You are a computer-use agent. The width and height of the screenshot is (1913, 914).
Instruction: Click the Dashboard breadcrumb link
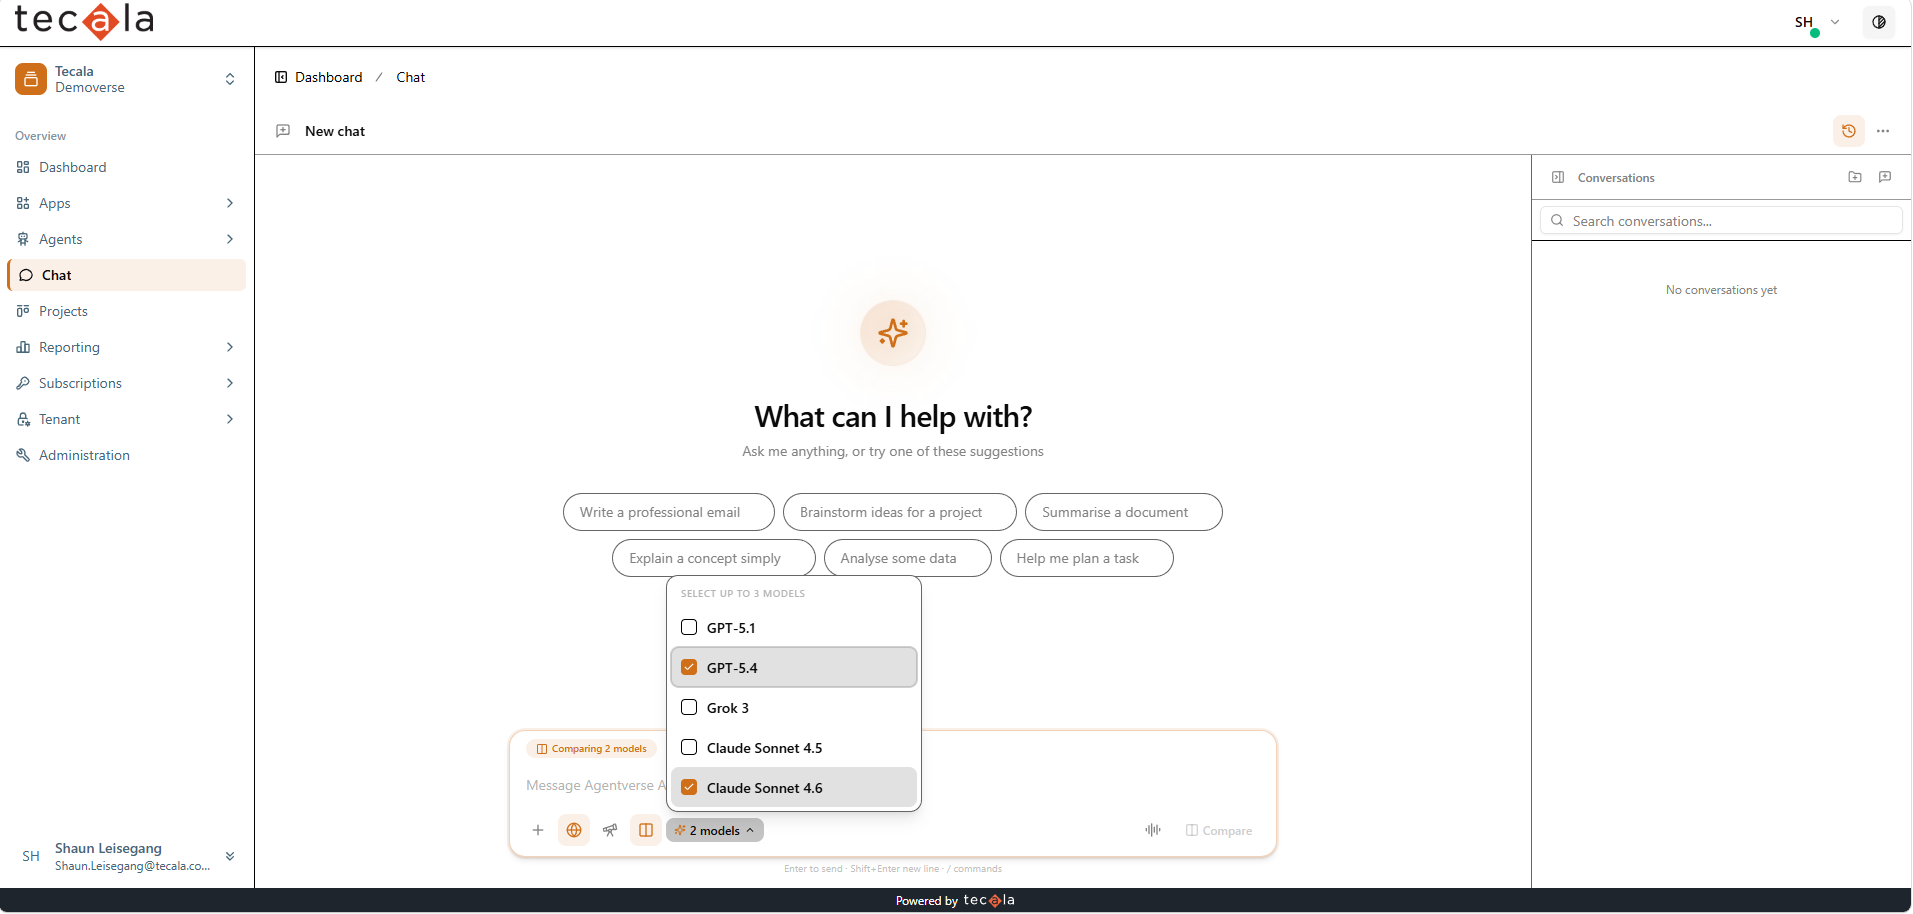[x=329, y=77]
